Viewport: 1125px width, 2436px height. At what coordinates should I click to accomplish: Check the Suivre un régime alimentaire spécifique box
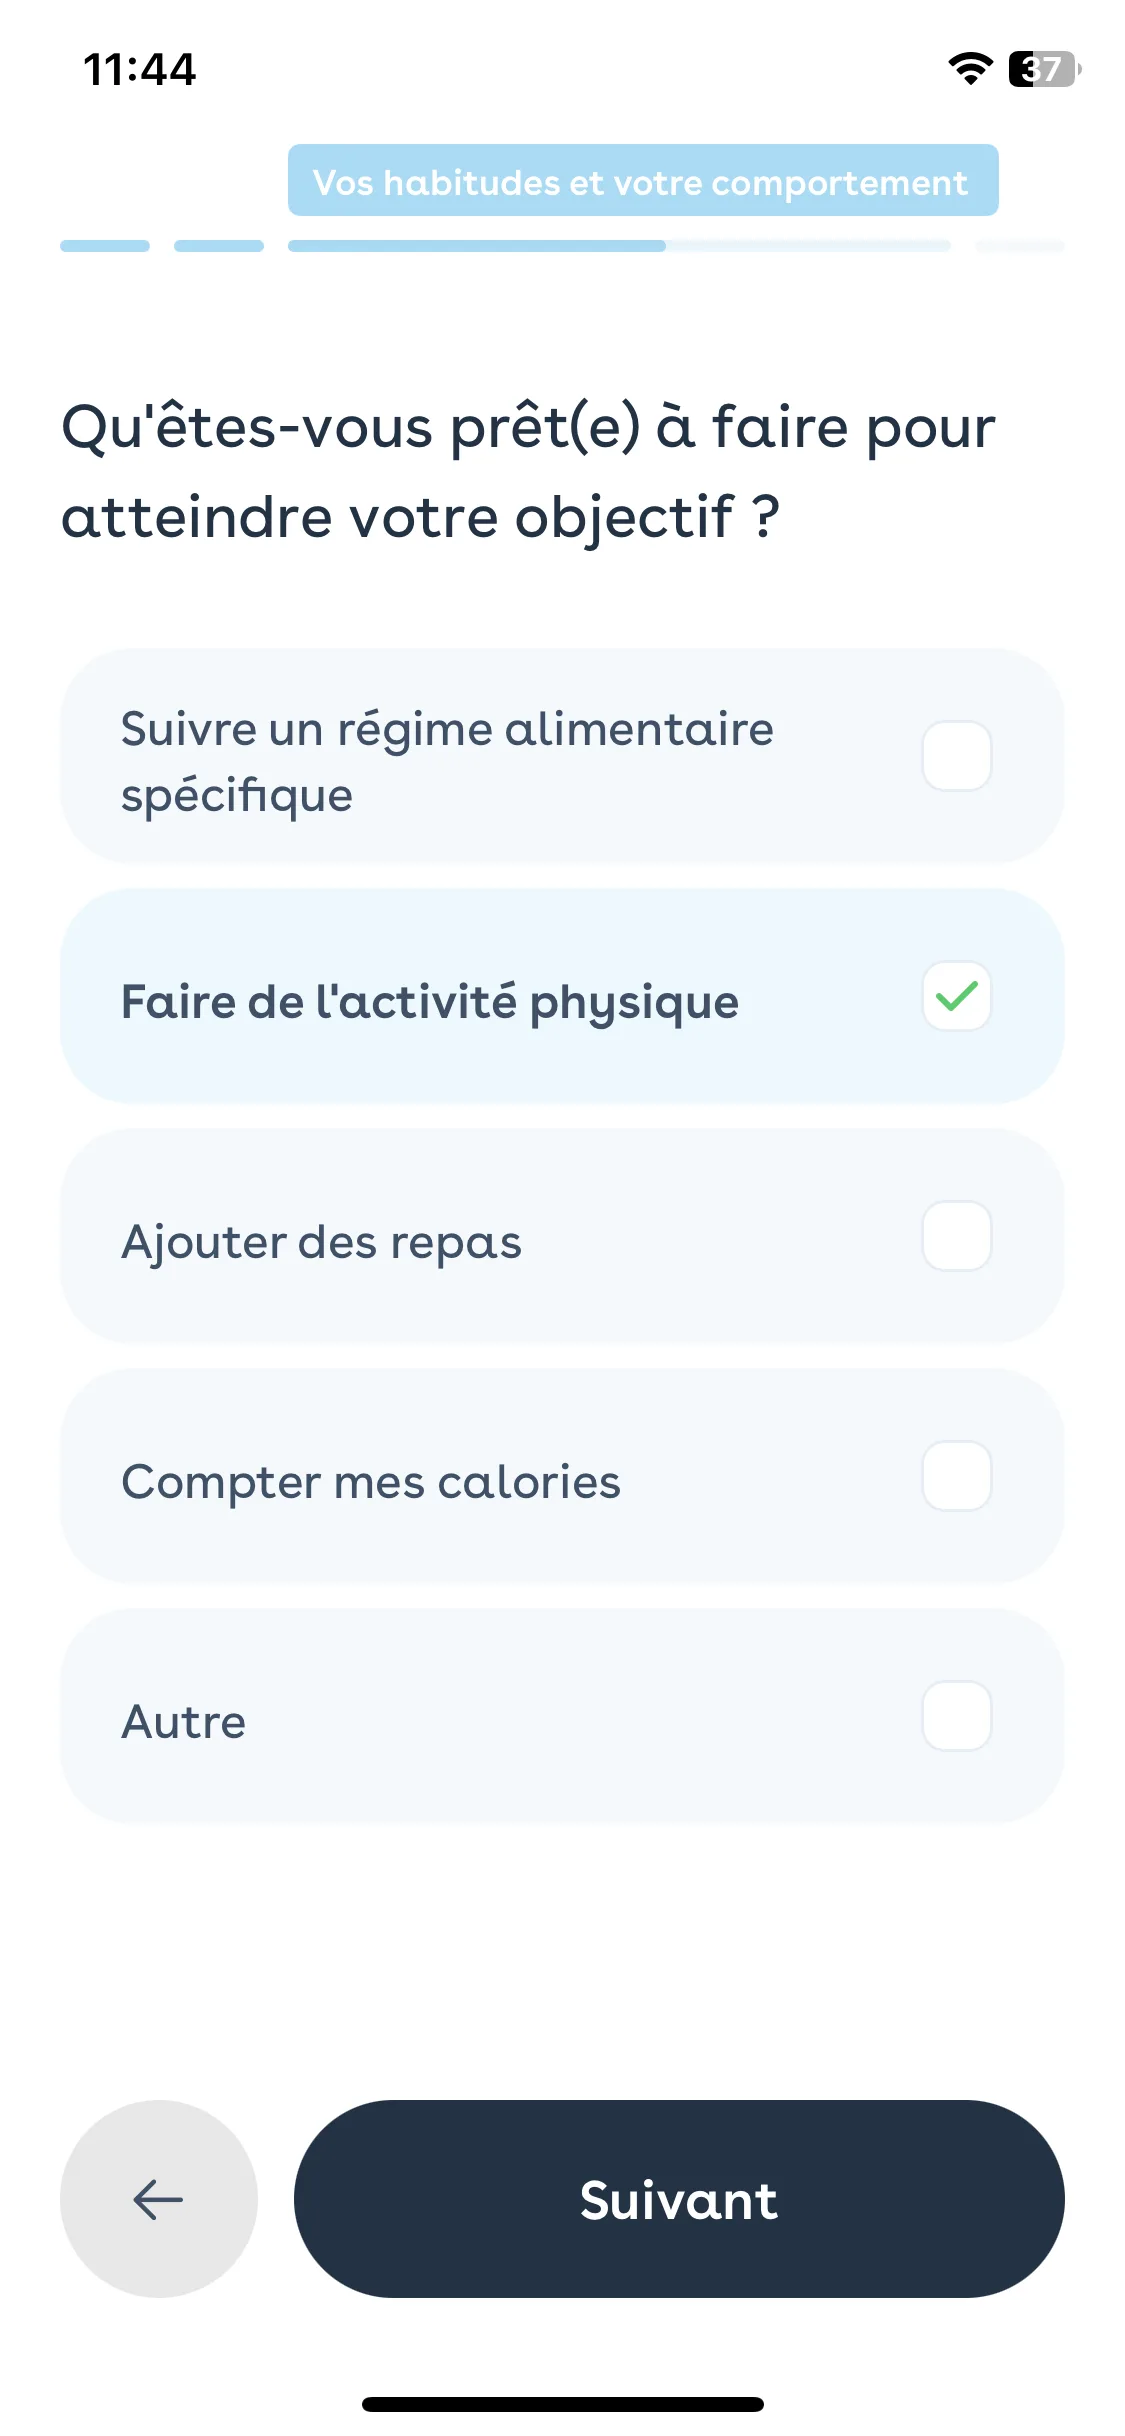956,756
